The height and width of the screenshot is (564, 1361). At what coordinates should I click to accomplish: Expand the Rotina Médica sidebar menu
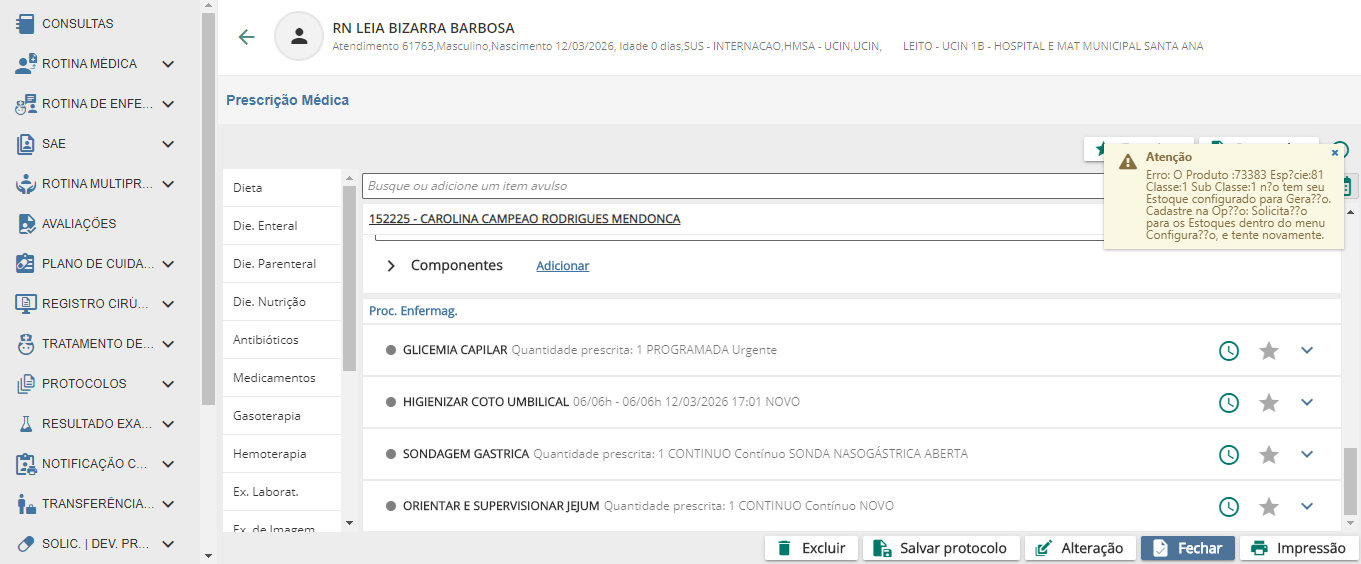tap(168, 64)
